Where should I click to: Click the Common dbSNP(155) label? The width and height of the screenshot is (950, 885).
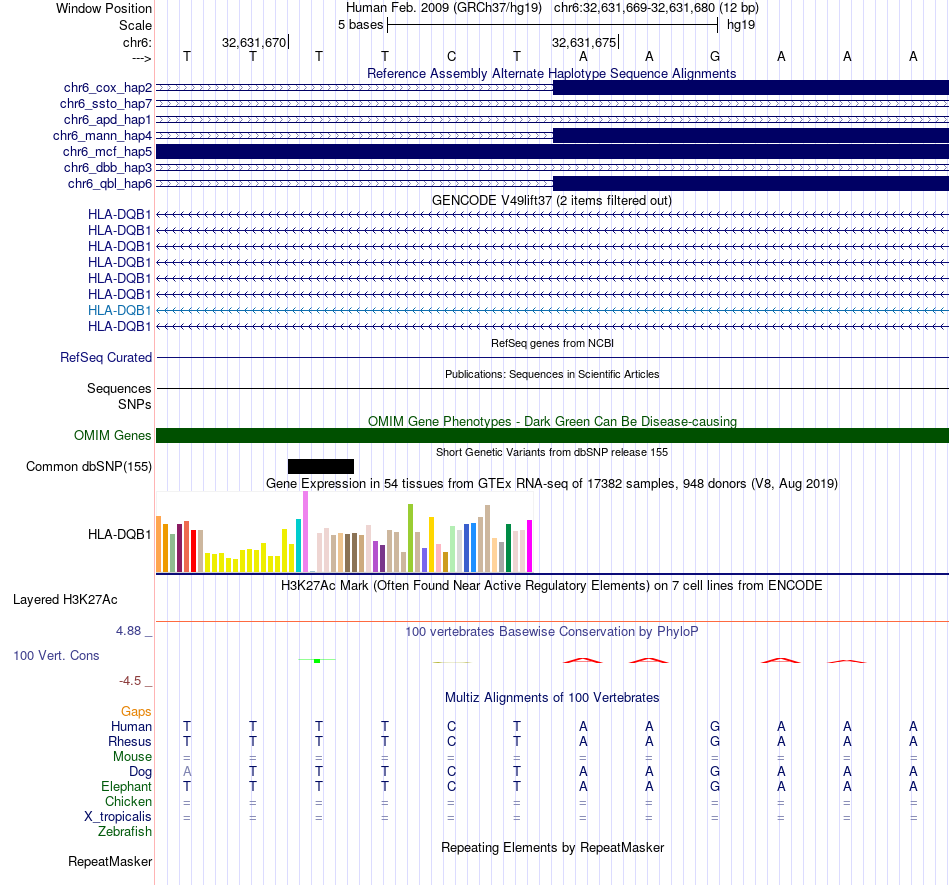point(89,466)
